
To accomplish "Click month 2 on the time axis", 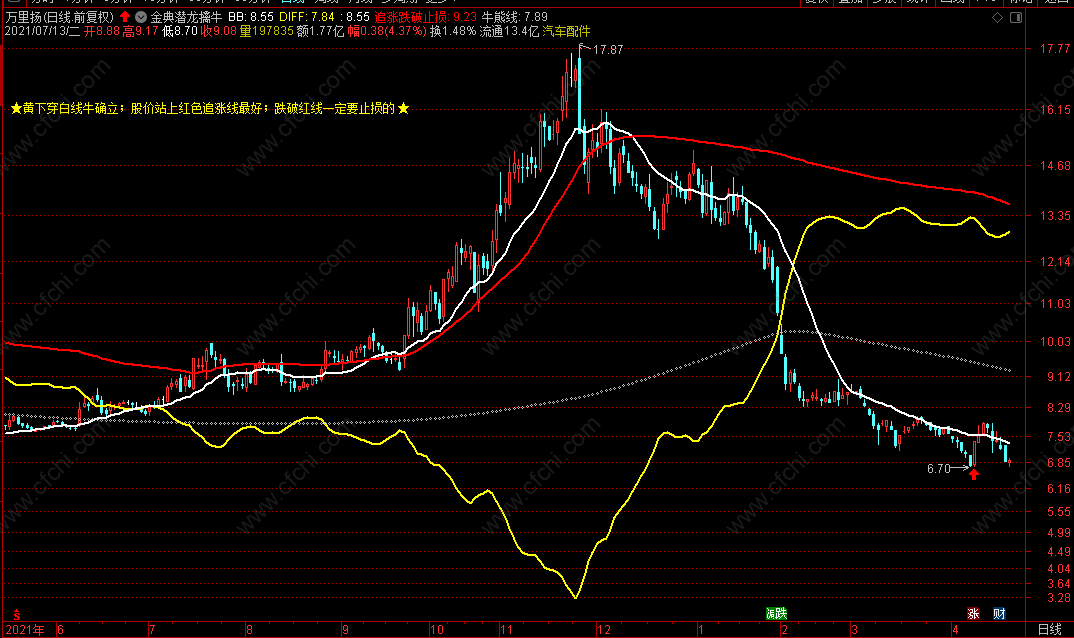I will (x=784, y=630).
